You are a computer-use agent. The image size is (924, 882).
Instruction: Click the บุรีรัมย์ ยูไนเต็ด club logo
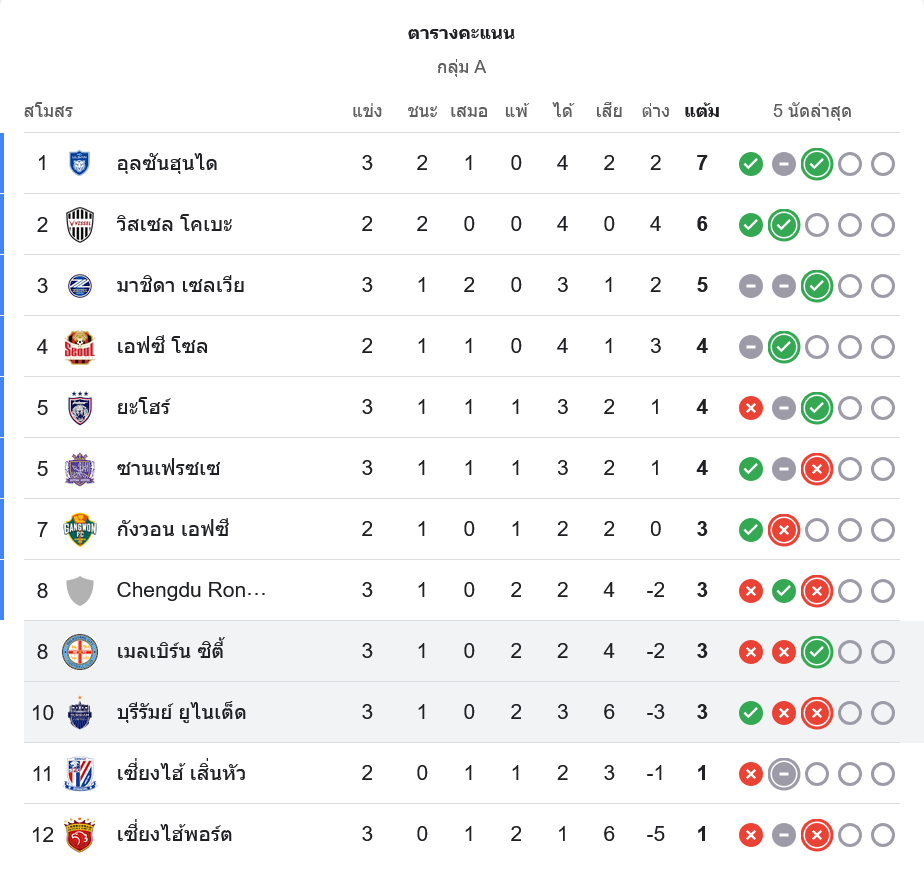[80, 713]
